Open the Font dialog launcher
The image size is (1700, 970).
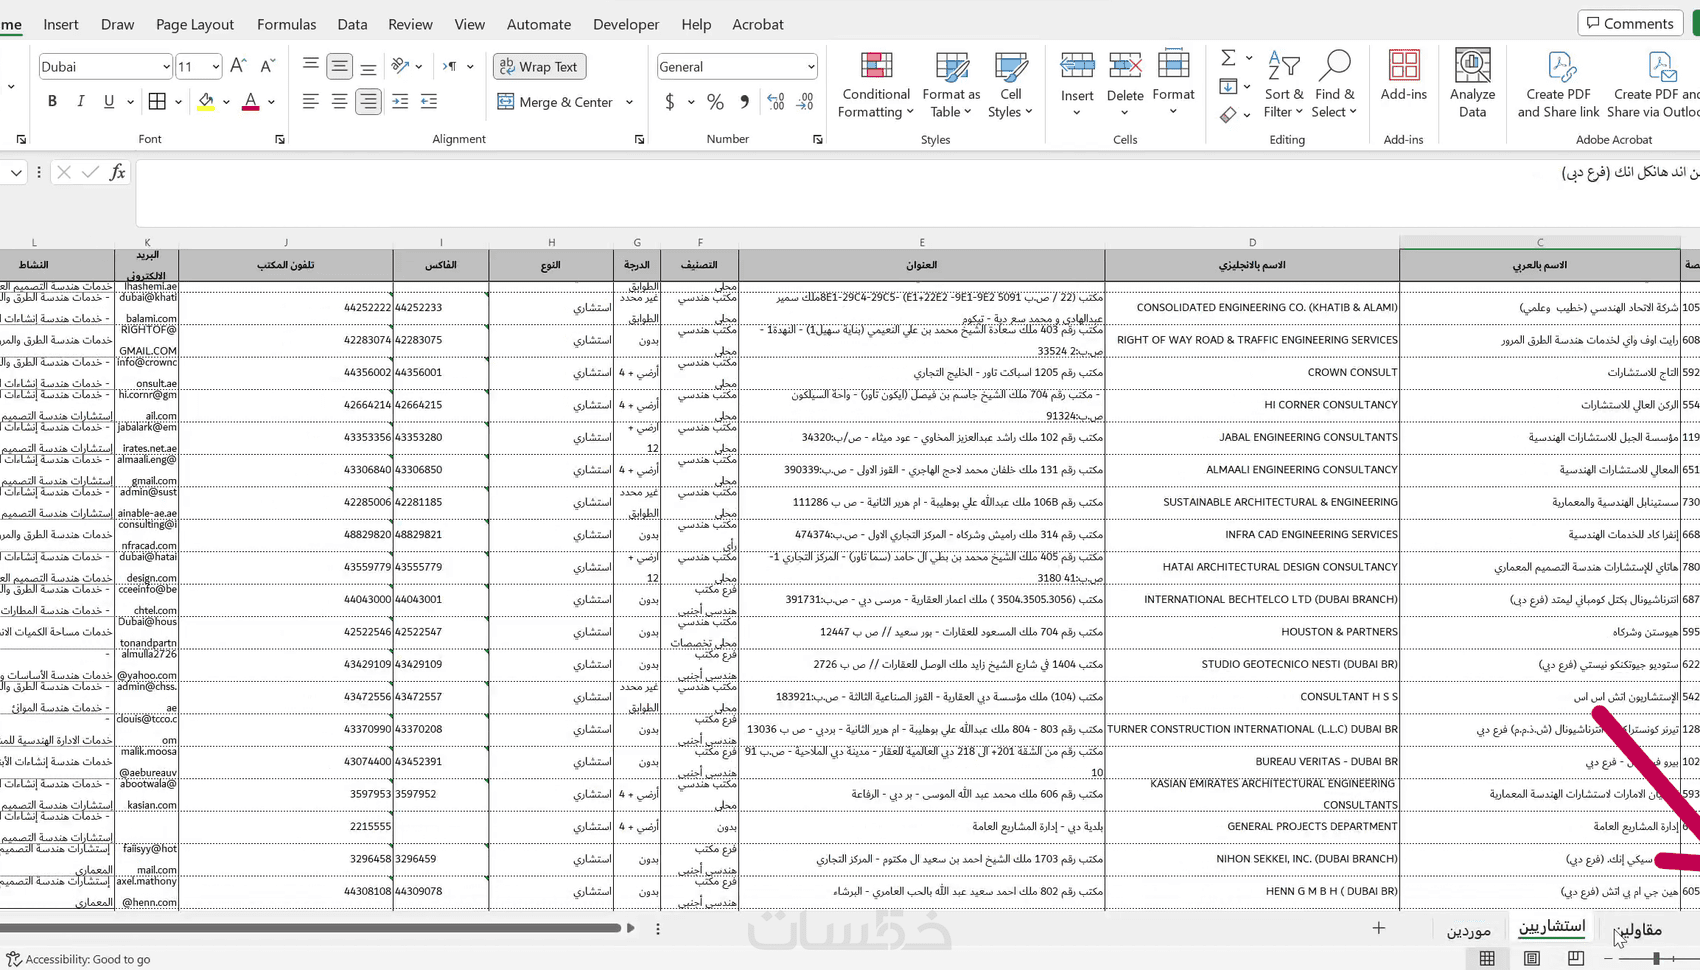point(280,139)
